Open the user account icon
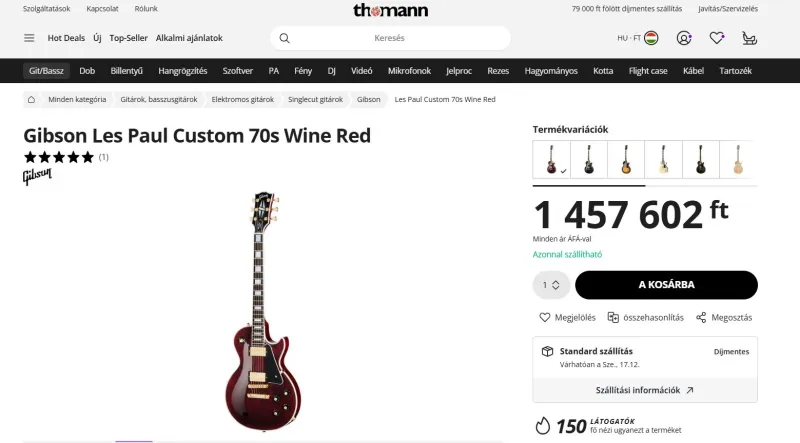Screen dimensions: 800x443 coord(684,38)
